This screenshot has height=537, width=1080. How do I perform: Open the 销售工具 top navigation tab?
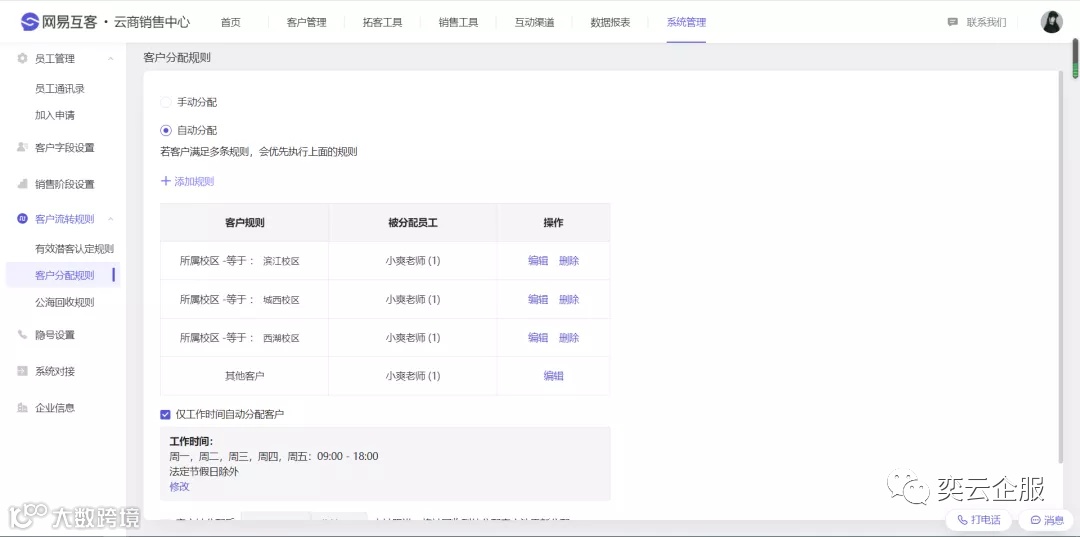pyautogui.click(x=458, y=22)
